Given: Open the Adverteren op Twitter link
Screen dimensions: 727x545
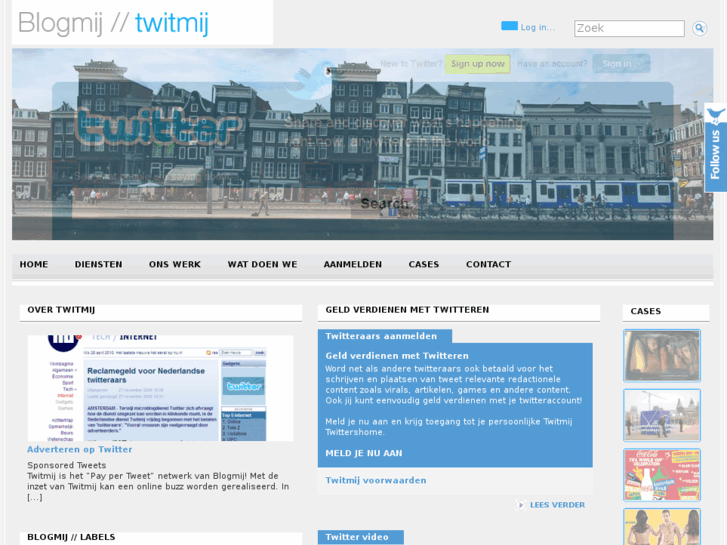Looking at the screenshot, I should click(x=80, y=449).
